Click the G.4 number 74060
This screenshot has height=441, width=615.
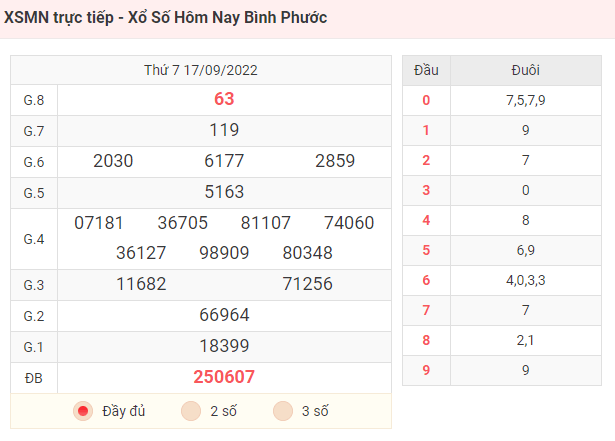[x=349, y=223]
